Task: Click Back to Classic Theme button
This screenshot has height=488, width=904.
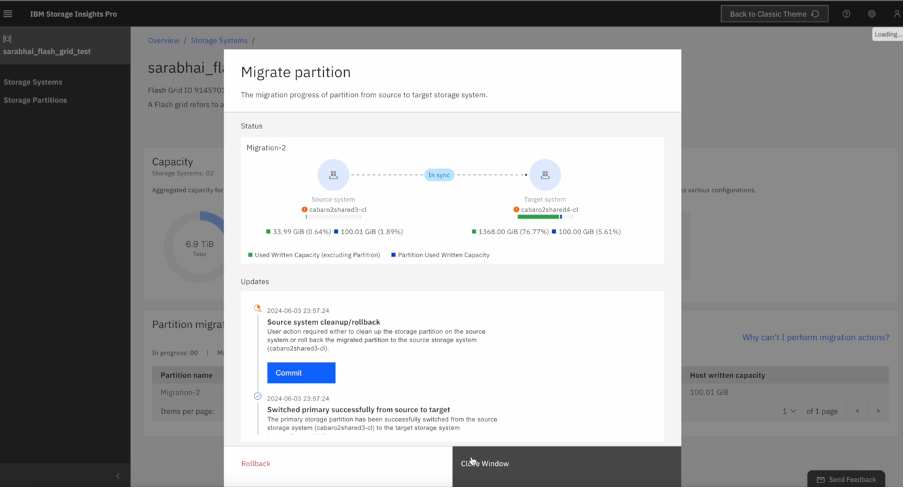Action: click(x=774, y=14)
